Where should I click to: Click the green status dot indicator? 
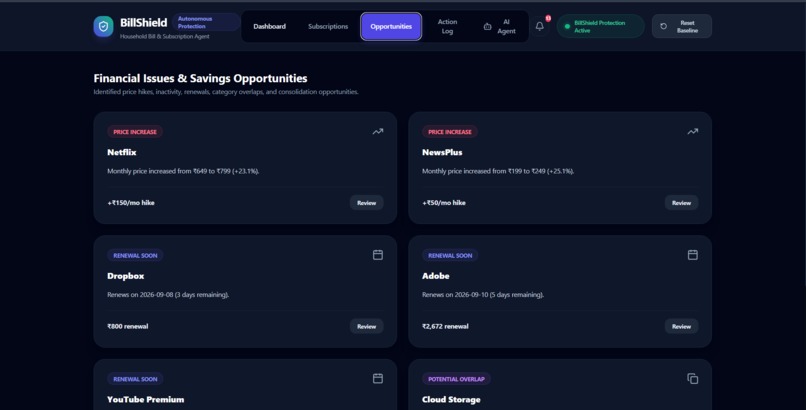[567, 27]
